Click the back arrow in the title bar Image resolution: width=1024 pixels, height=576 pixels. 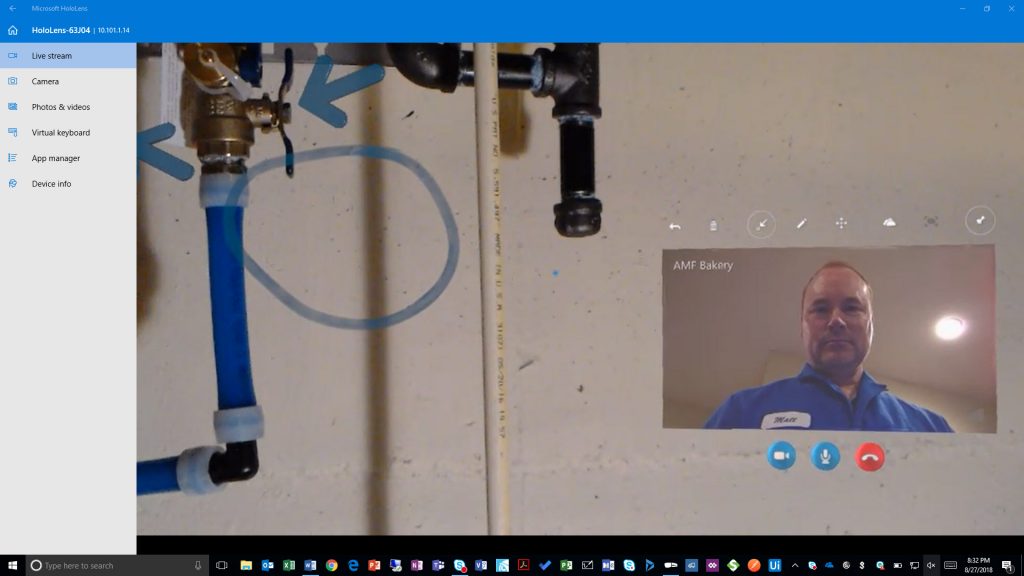[12, 8]
